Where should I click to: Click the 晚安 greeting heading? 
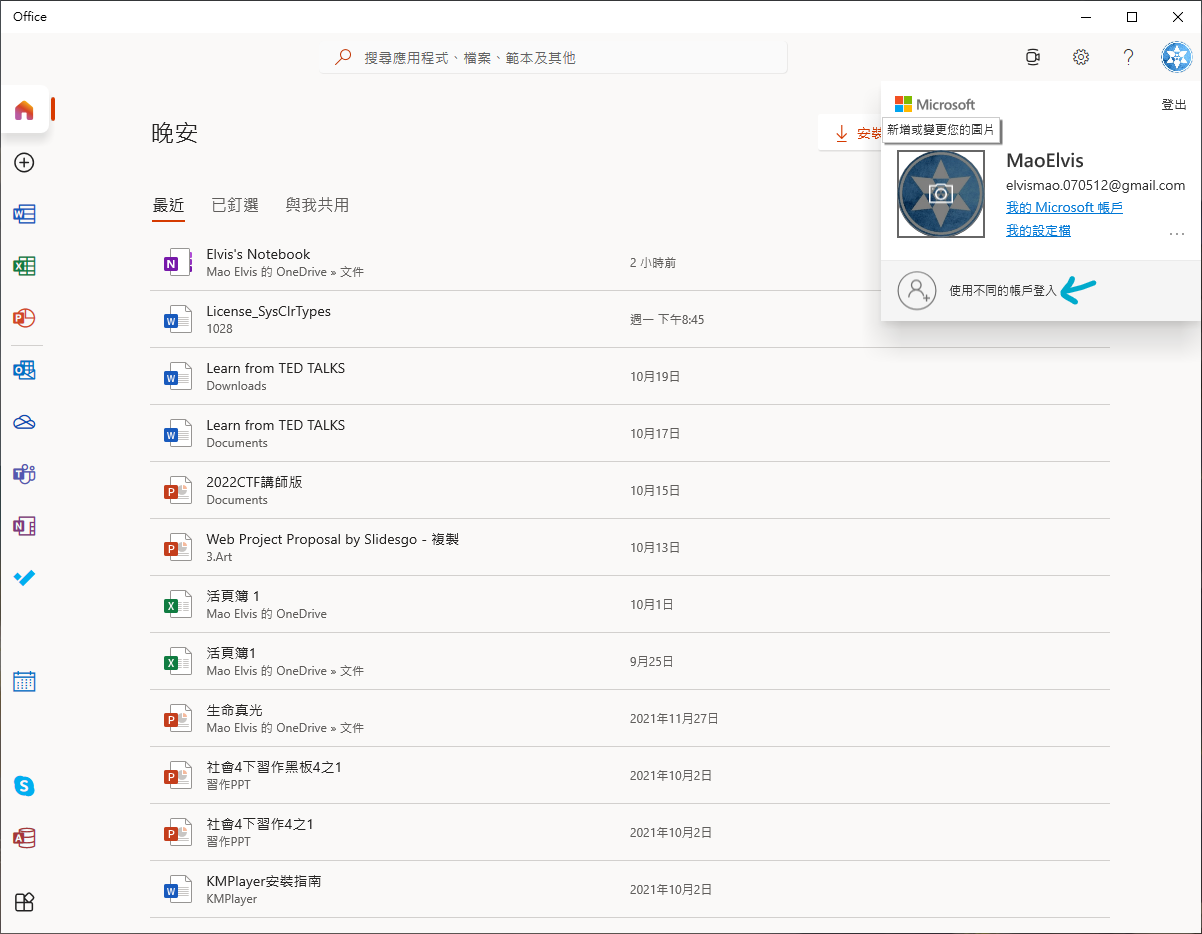tap(175, 133)
